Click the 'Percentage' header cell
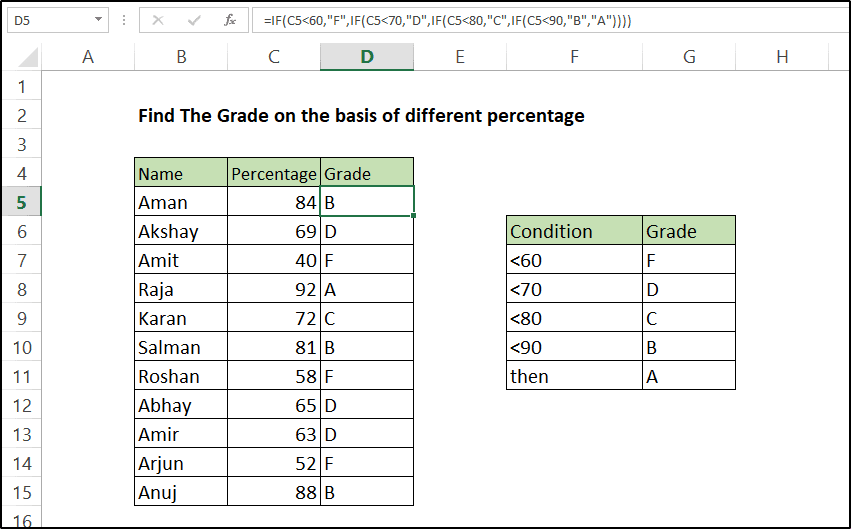The image size is (851, 529). pyautogui.click(x=274, y=173)
